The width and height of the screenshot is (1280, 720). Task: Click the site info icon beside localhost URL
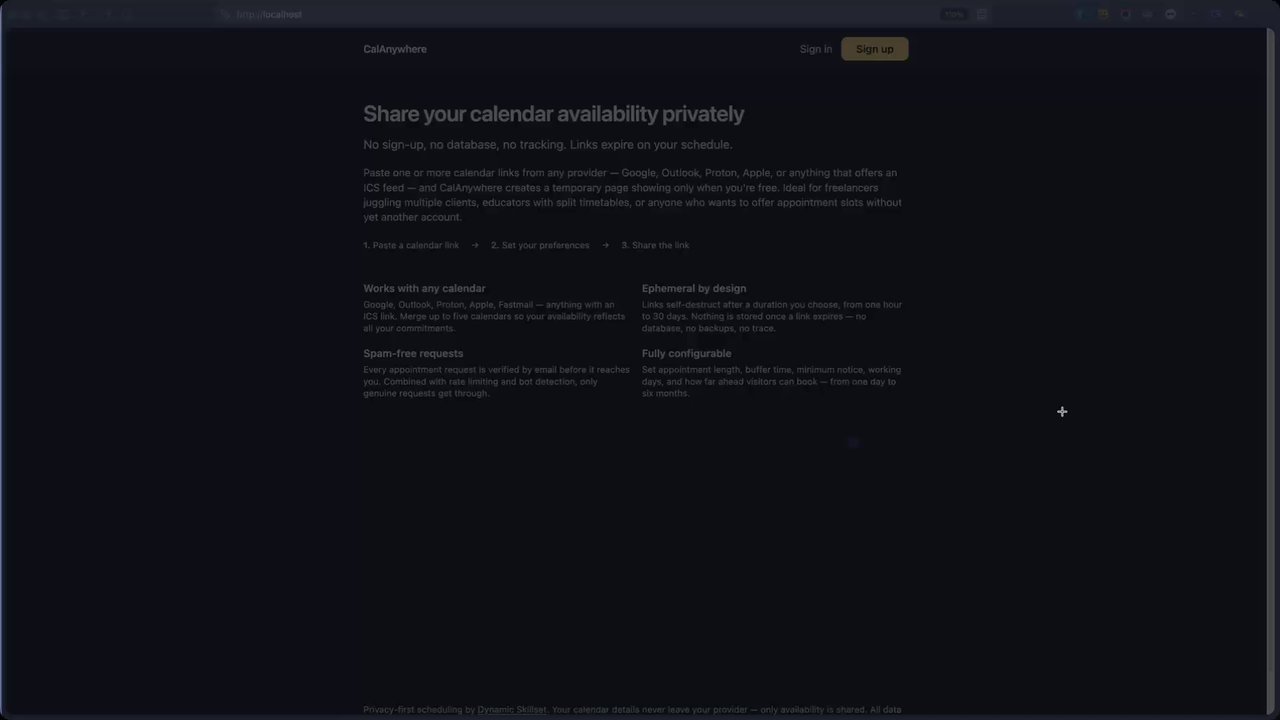click(x=225, y=14)
